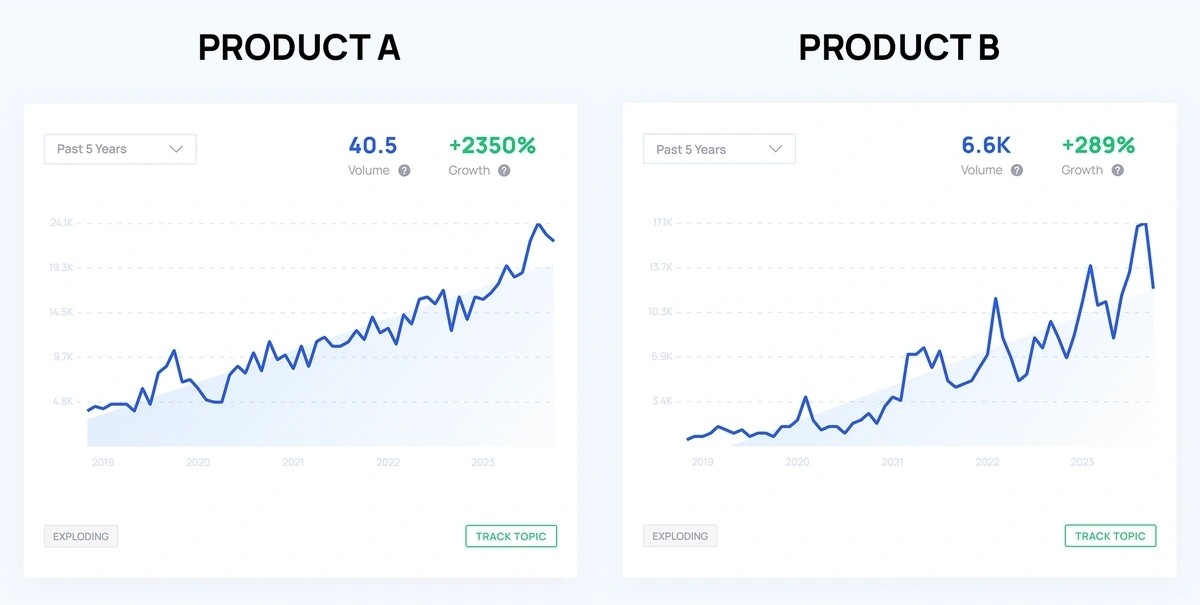The height and width of the screenshot is (605, 1200).
Task: Click Product B 6.6K volume value
Action: (987, 146)
